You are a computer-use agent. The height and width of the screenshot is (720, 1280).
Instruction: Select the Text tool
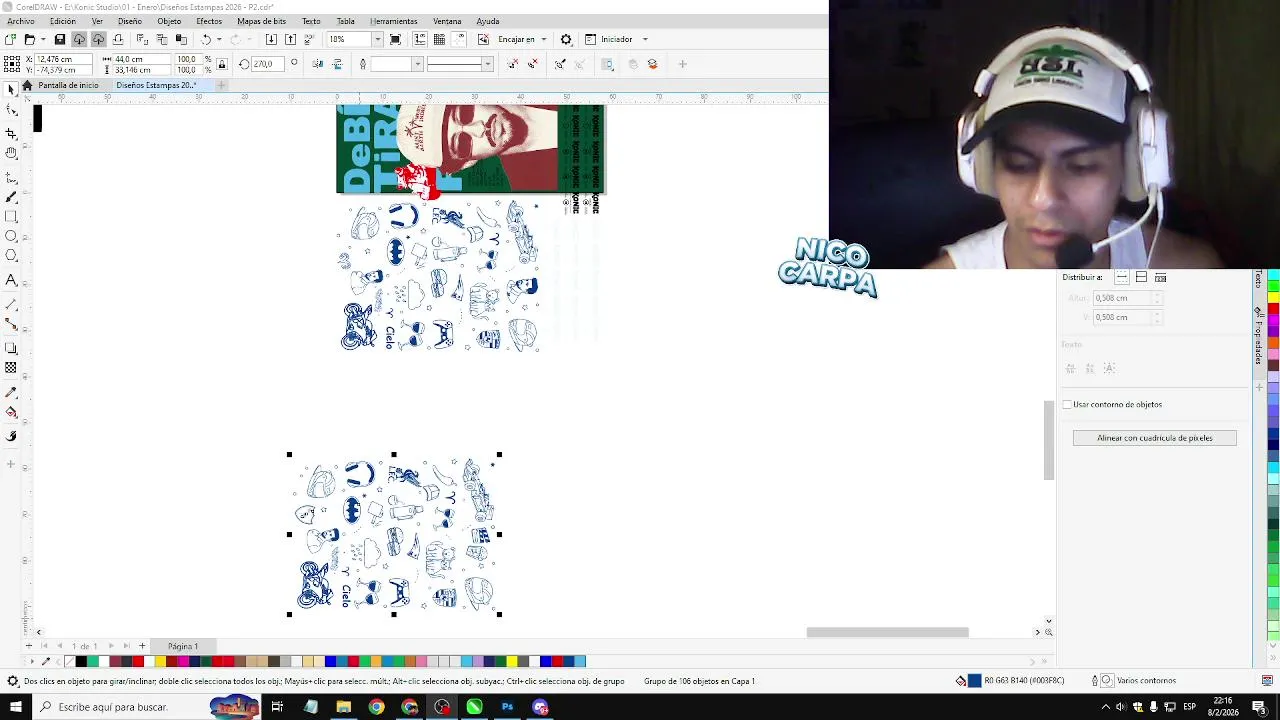(11, 280)
